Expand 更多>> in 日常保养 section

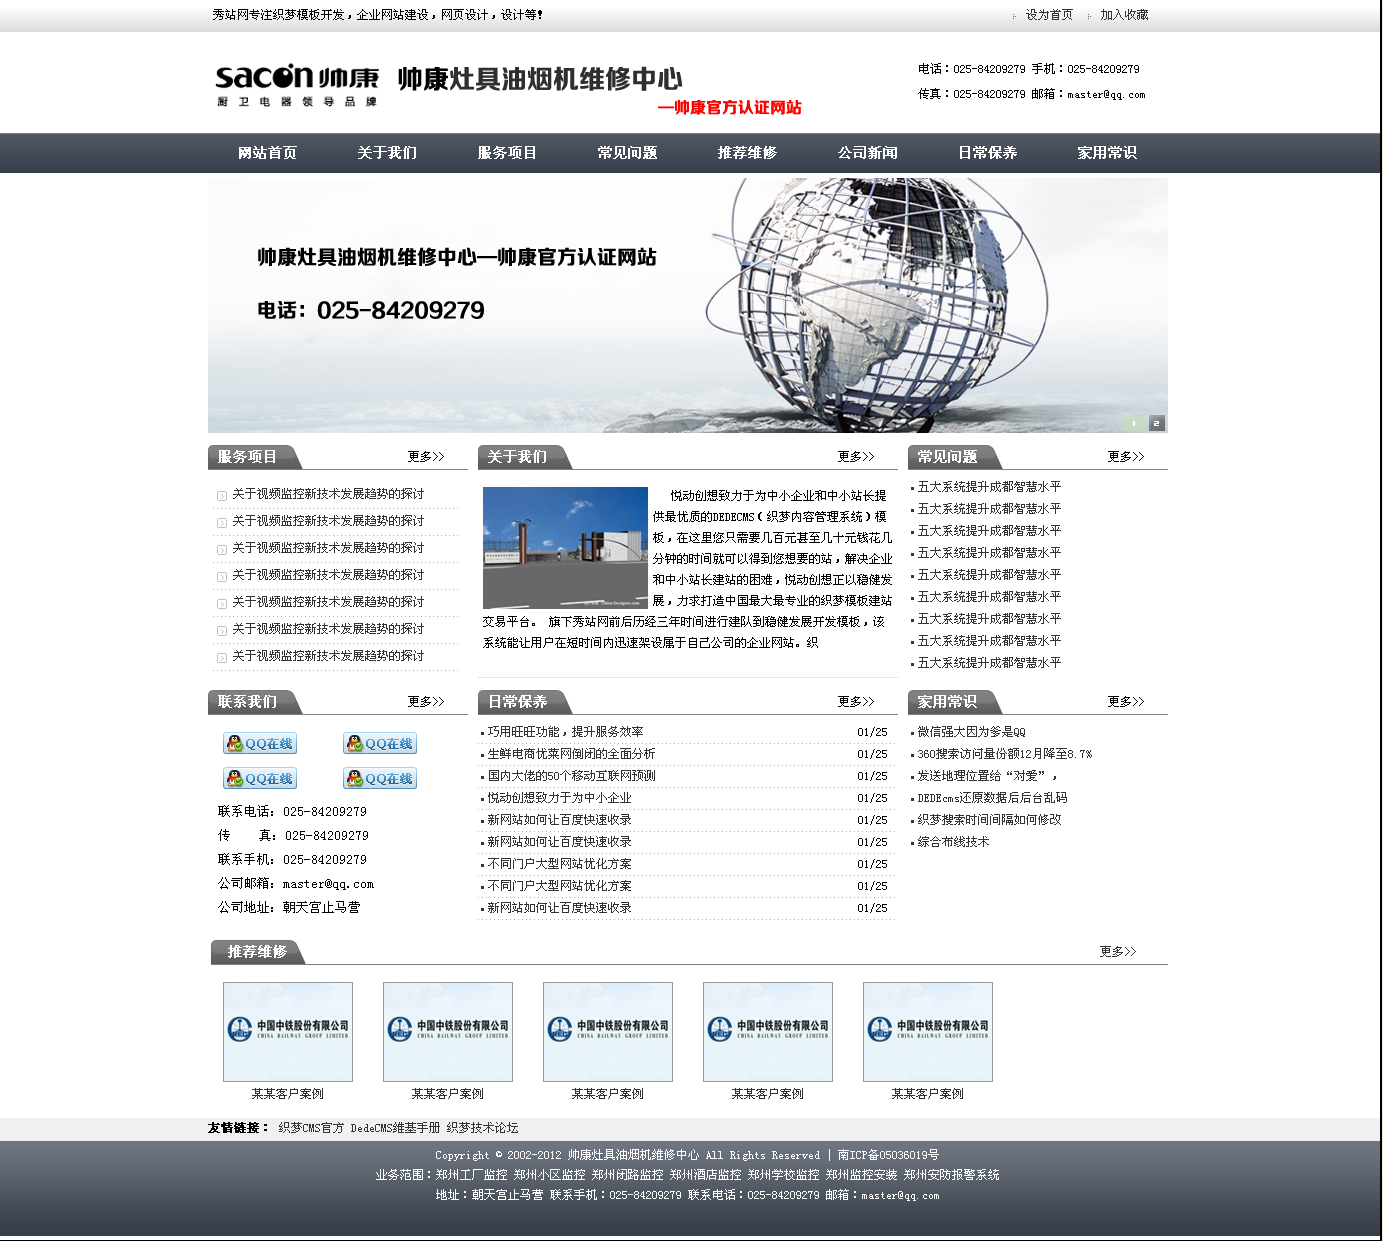(856, 702)
